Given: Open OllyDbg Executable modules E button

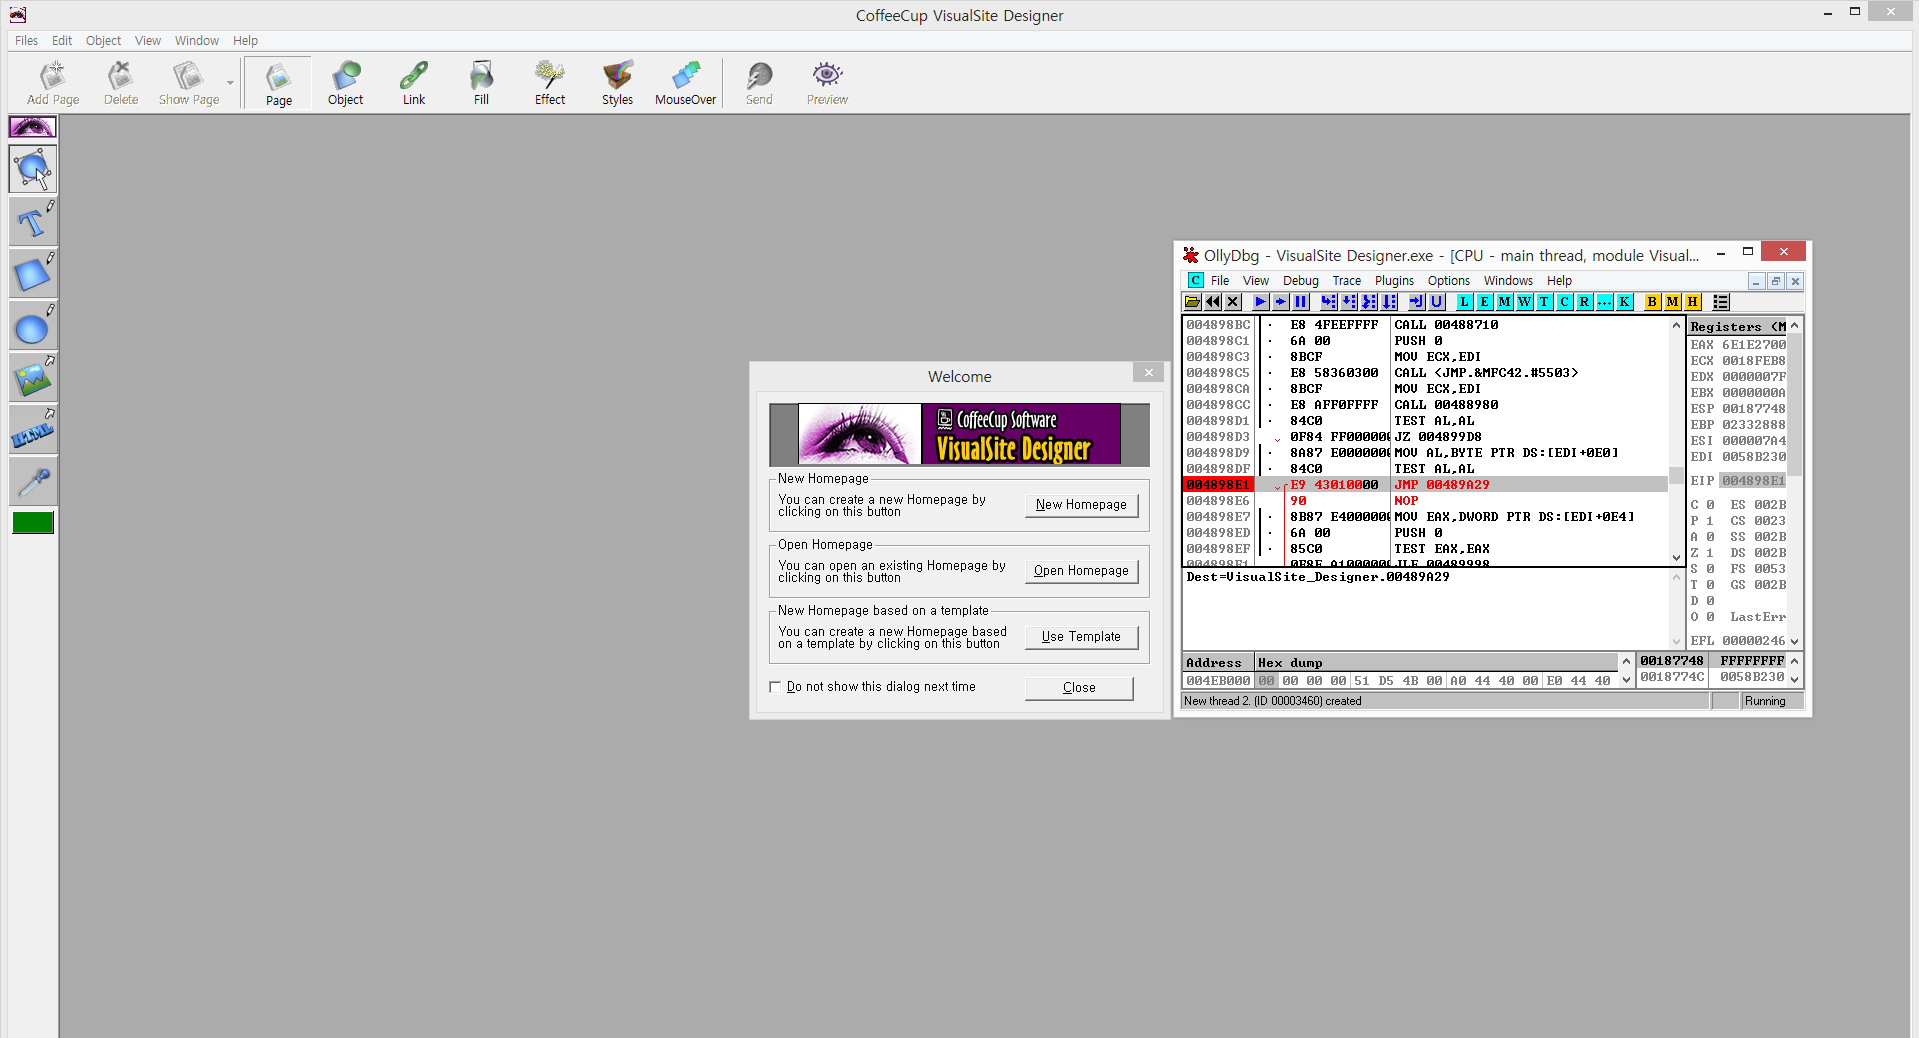Looking at the screenshot, I should click(x=1485, y=302).
